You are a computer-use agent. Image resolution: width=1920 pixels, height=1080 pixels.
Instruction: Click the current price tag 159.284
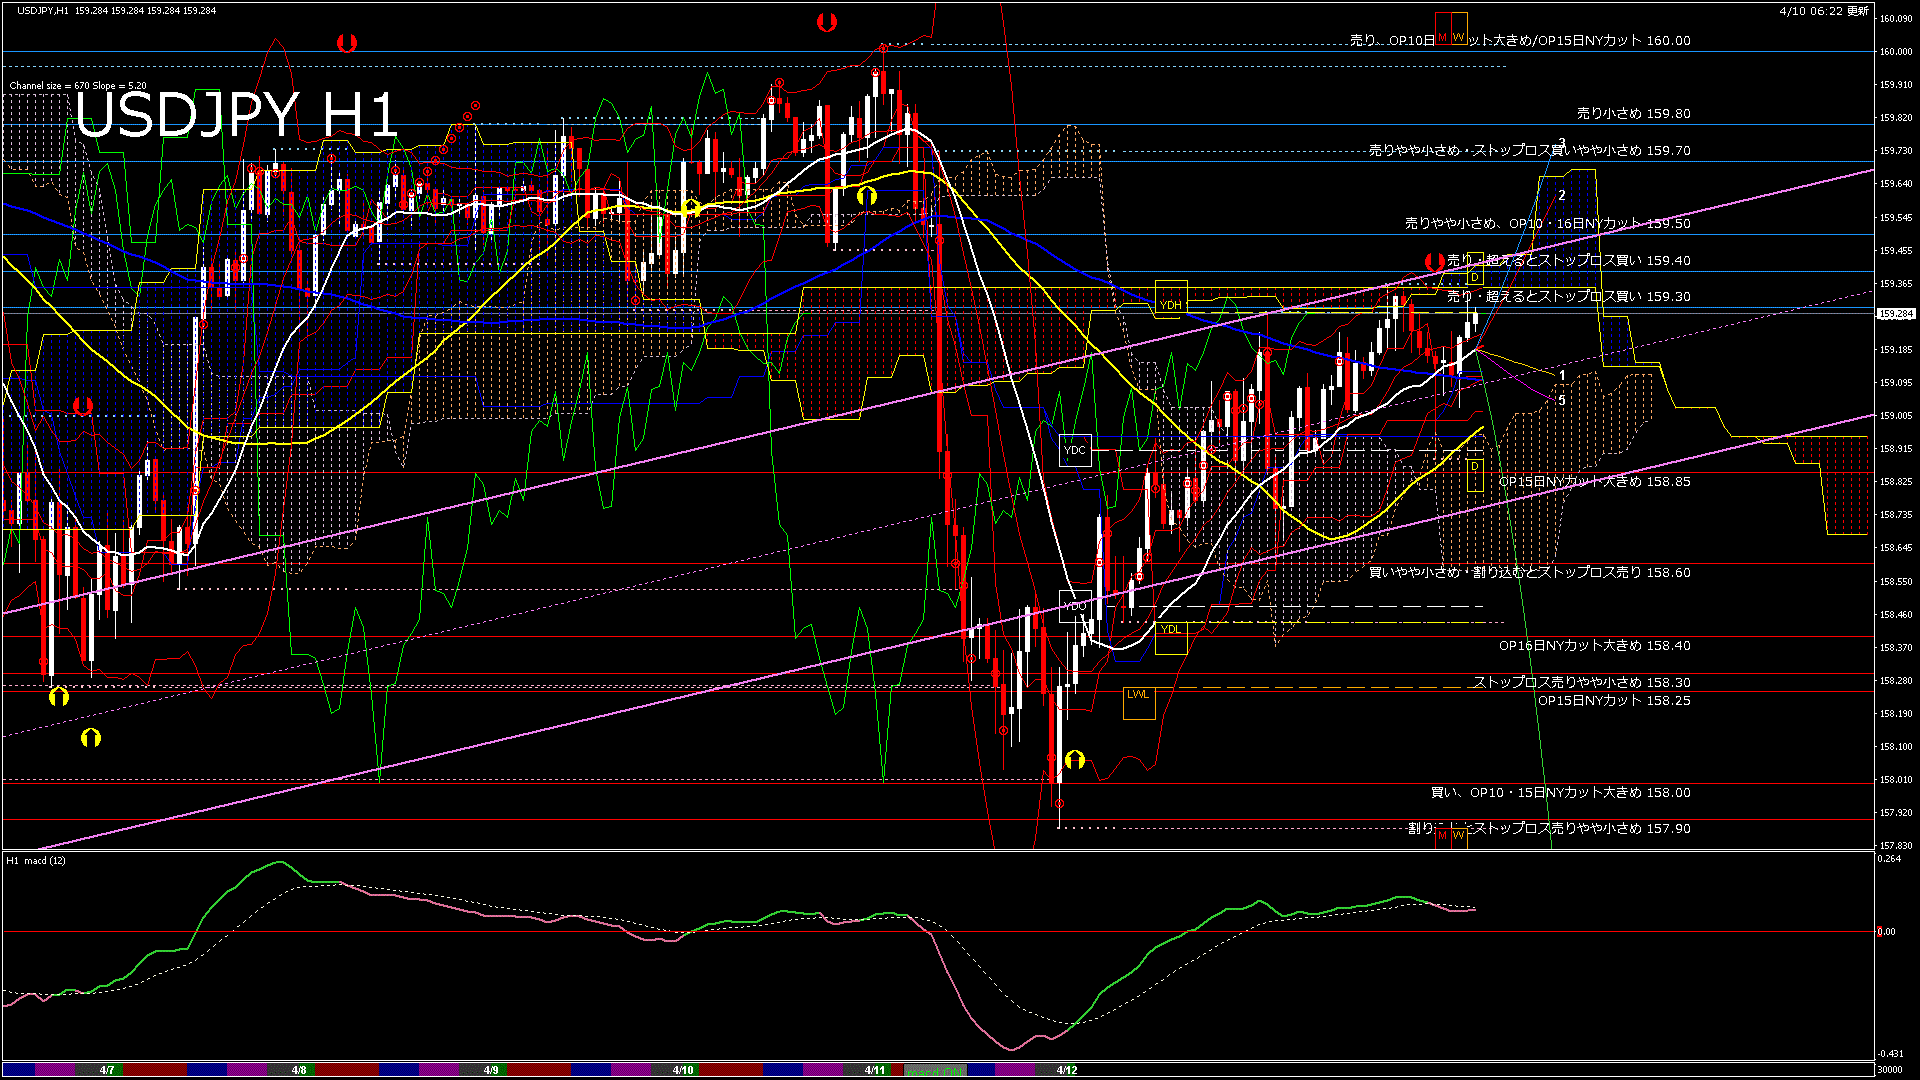coord(1896,314)
